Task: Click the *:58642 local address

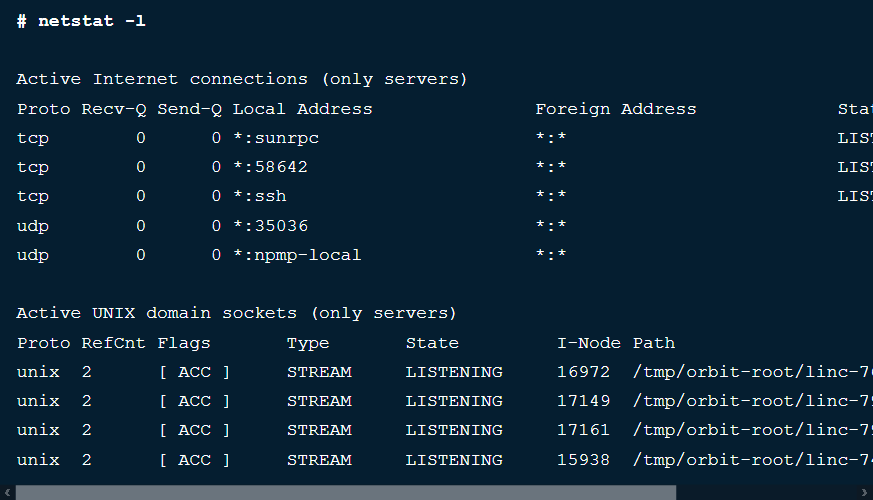Action: point(270,167)
